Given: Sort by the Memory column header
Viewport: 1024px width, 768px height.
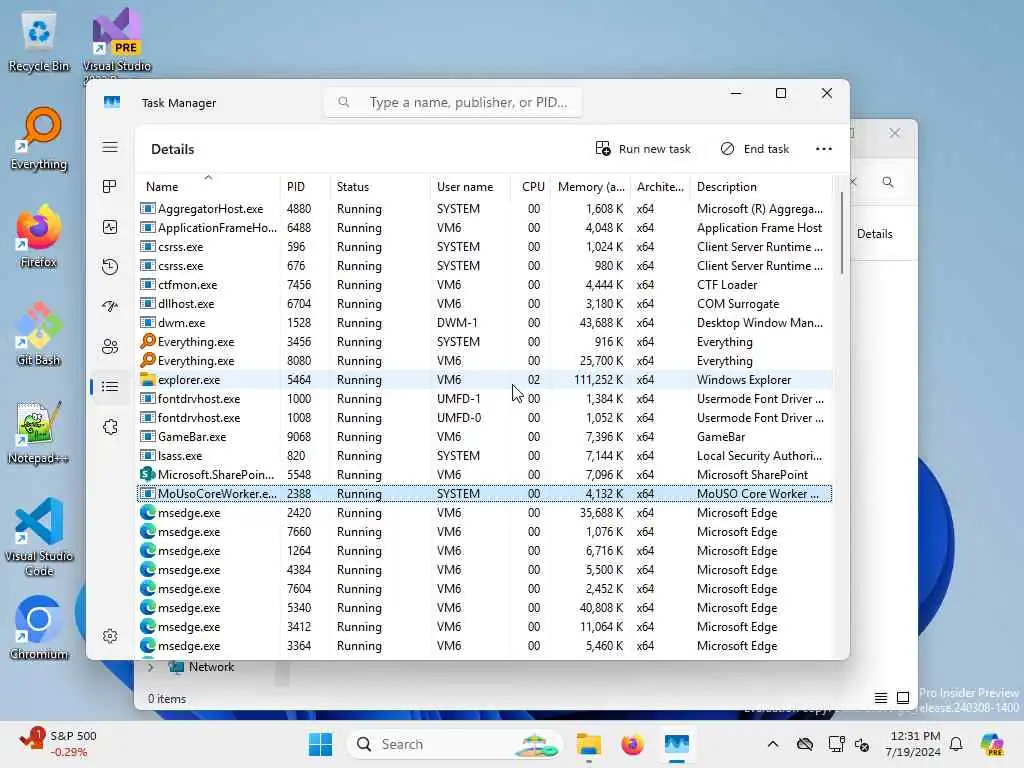Looking at the screenshot, I should coord(591,187).
